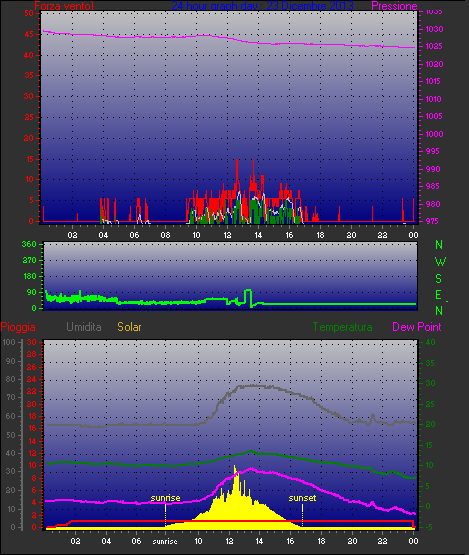This screenshot has width=469, height=555.
Task: Click the 360 degree axis tick
Action: point(29,244)
